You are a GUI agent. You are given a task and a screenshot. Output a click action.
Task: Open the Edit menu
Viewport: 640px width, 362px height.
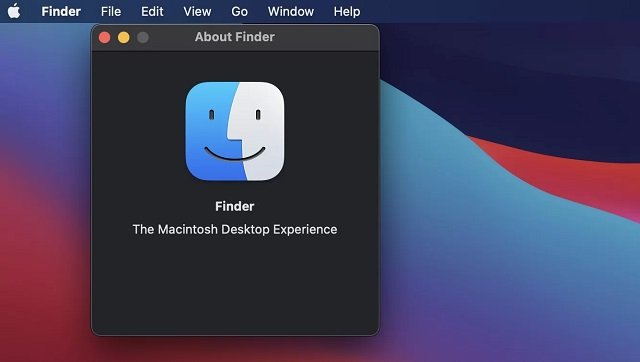coord(152,11)
